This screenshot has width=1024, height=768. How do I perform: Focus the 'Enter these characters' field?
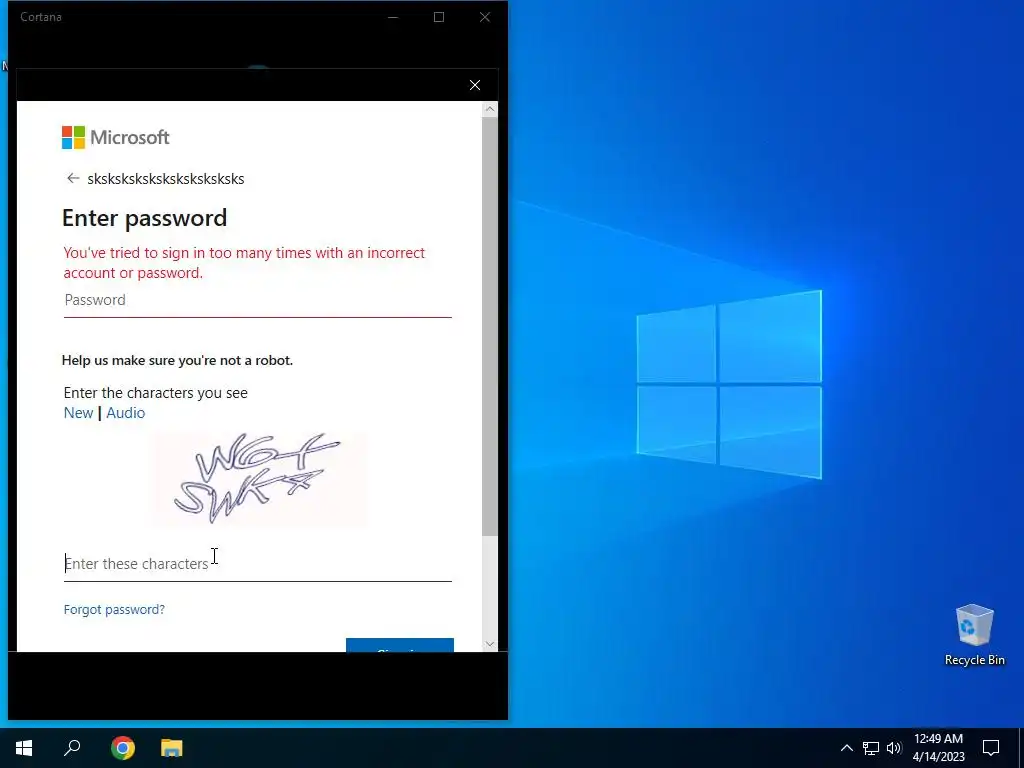pos(257,564)
